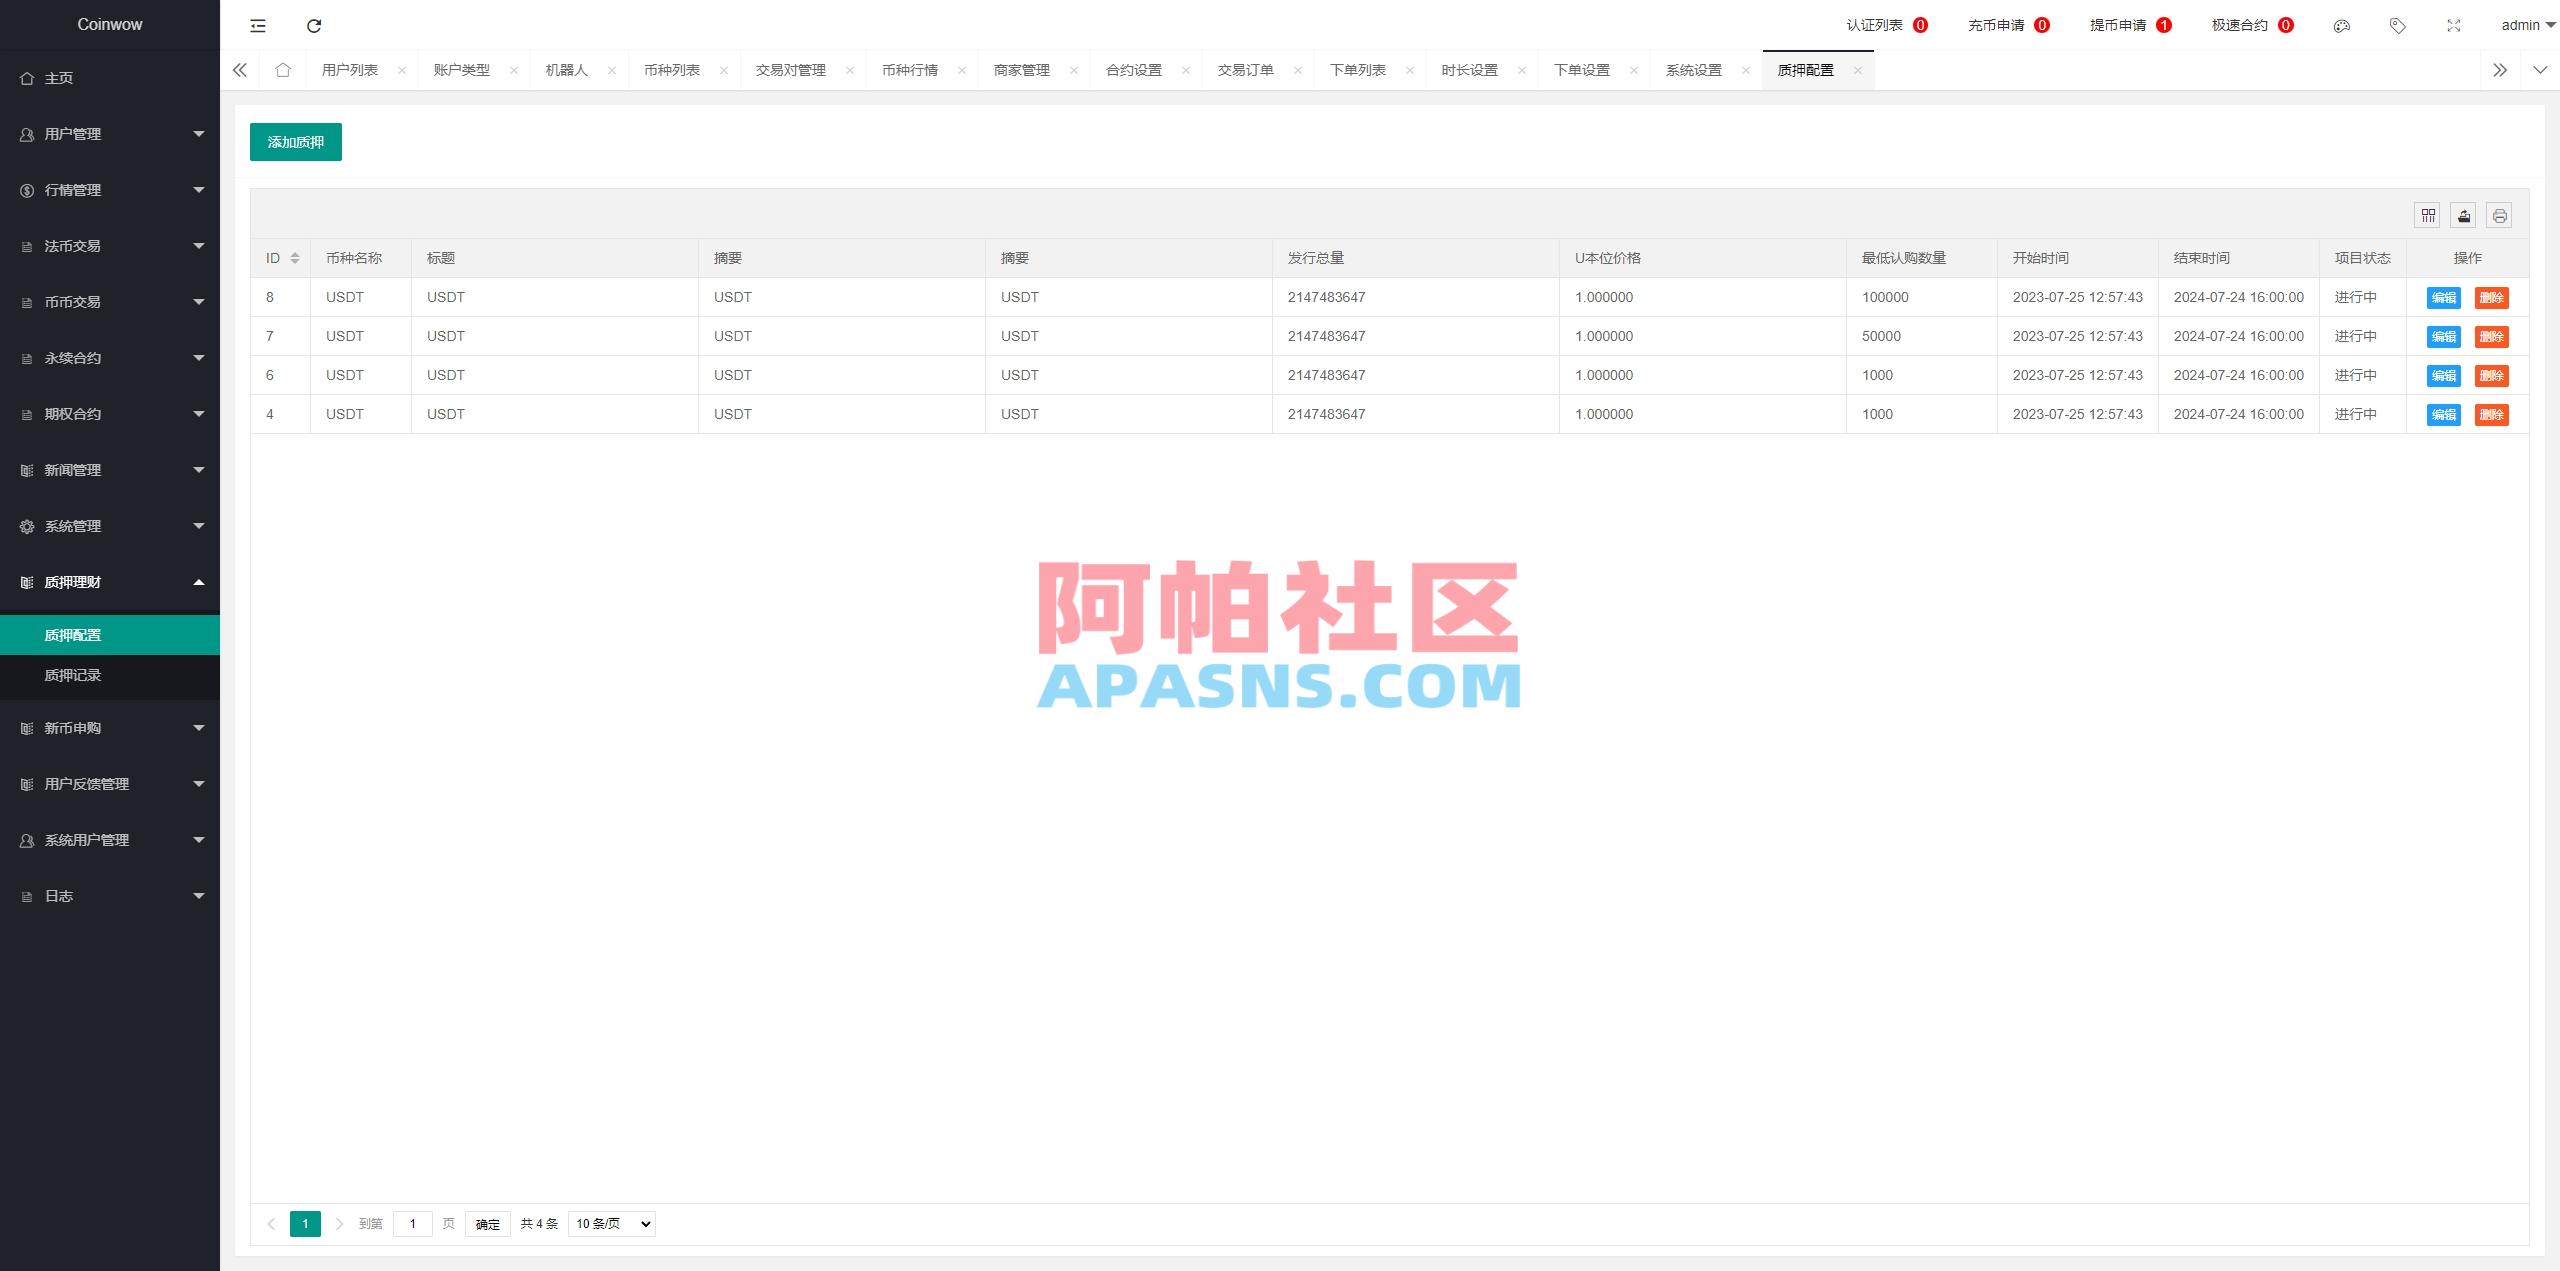2560x1271 pixels.
Task: Click the tag note icon in header
Action: tap(2397, 26)
